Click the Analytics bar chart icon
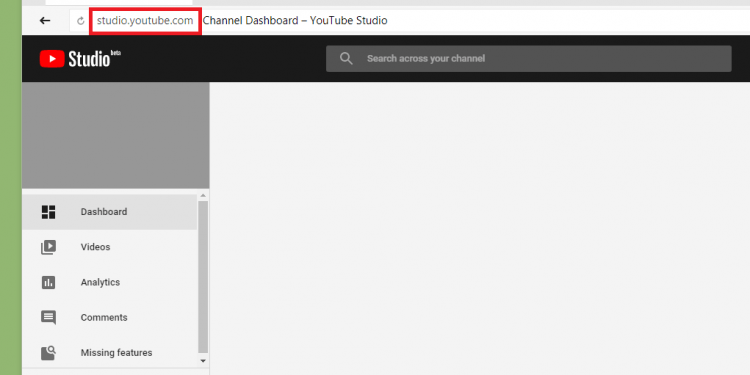Viewport: 750px width, 375px height. 48,283
